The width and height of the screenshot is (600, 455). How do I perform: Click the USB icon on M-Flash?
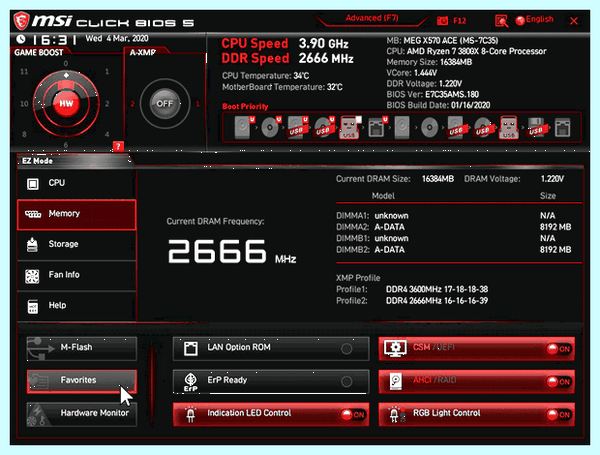[40, 348]
